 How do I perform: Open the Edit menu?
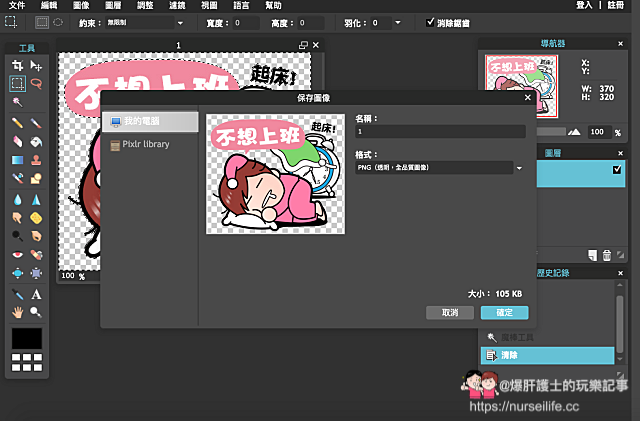49,5
